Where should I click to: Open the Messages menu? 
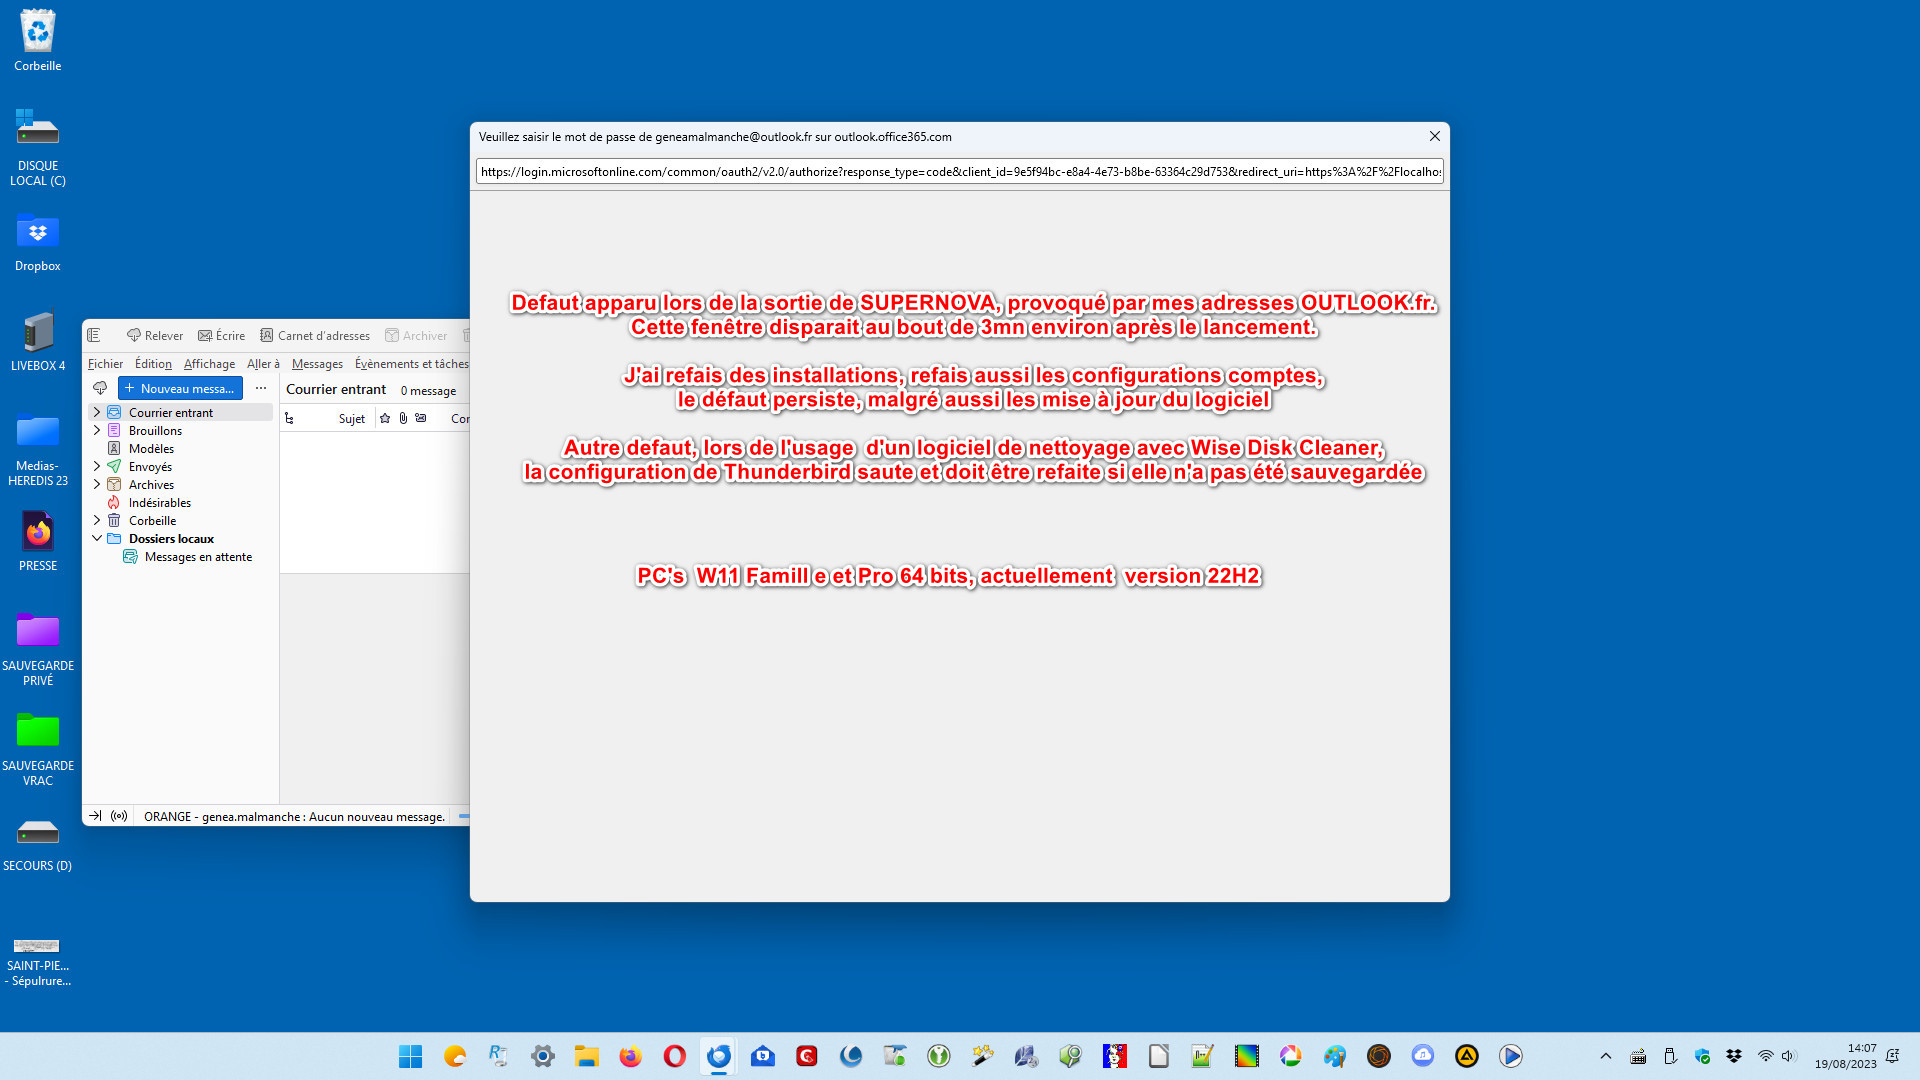point(317,364)
